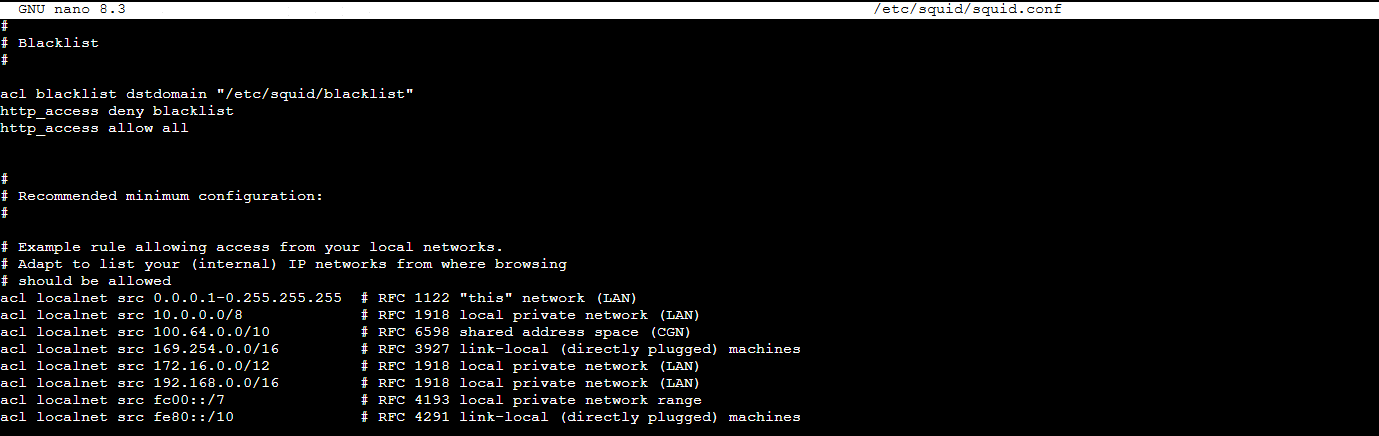Place cursor on the 192.168.0.0/16 address
Viewport: 1379px width, 436px height.
[216, 383]
